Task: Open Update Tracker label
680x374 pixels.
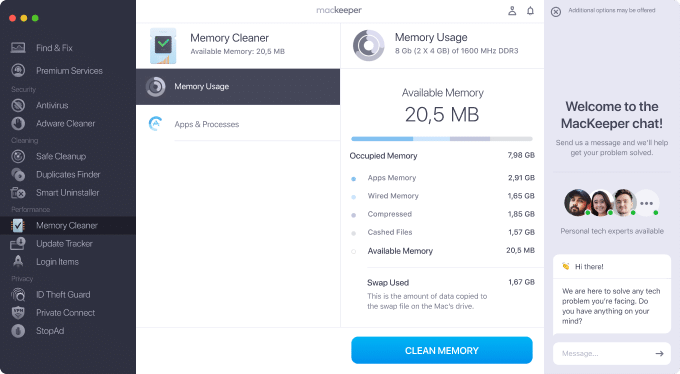Action: click(64, 244)
